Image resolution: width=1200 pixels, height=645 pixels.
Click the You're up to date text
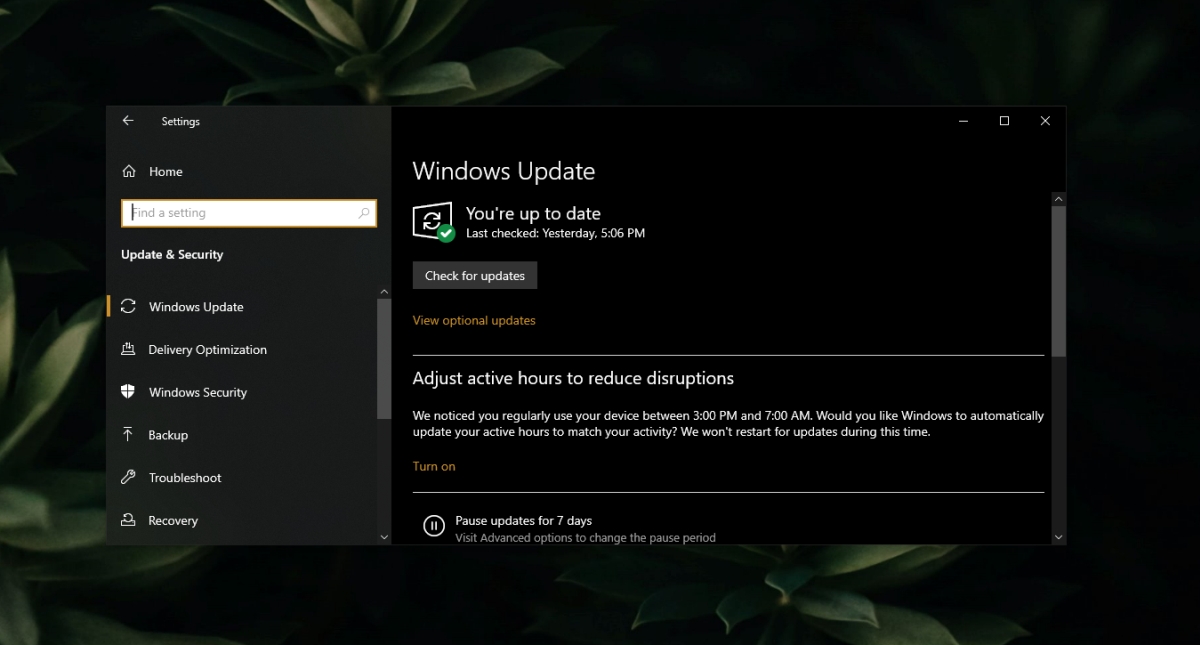(533, 213)
